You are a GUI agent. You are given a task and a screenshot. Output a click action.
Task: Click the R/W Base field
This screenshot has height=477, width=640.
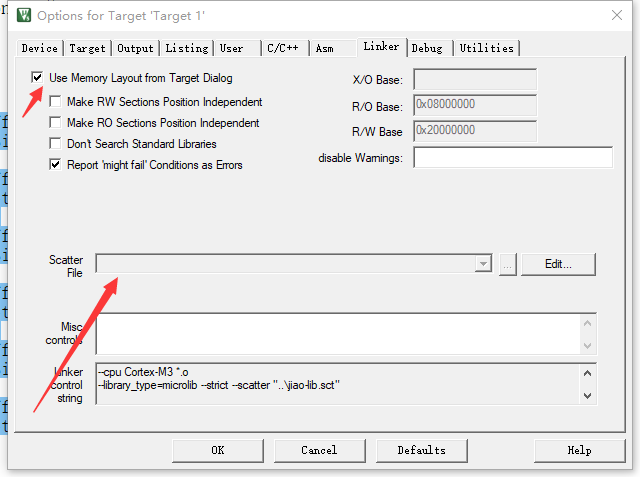[x=475, y=131]
